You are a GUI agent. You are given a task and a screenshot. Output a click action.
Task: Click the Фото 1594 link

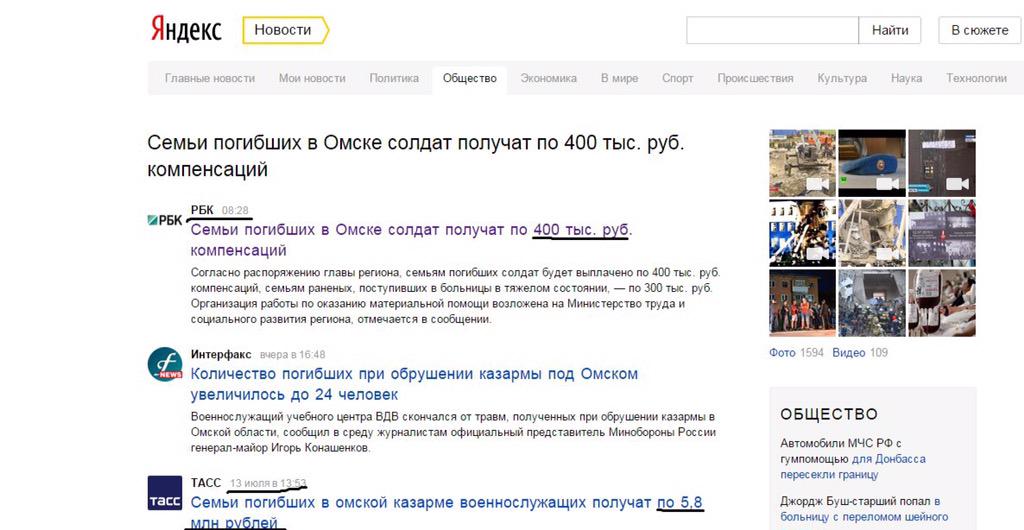coord(796,352)
